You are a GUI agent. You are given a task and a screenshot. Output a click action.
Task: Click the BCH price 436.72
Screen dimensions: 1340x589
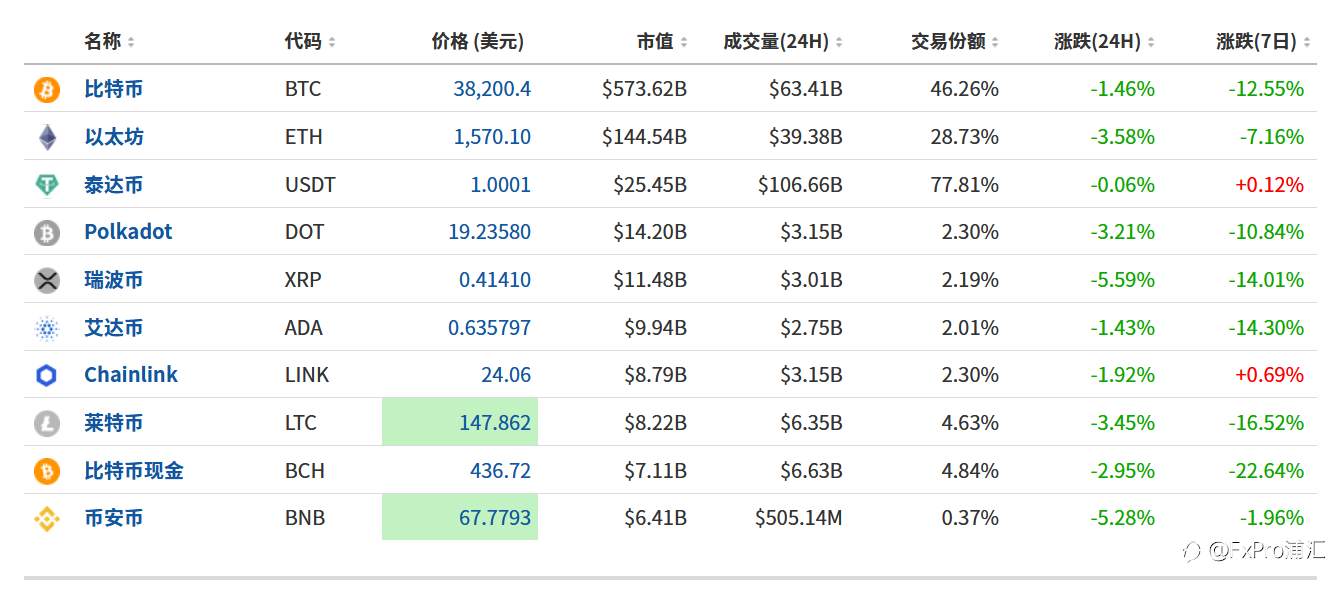coord(501,471)
